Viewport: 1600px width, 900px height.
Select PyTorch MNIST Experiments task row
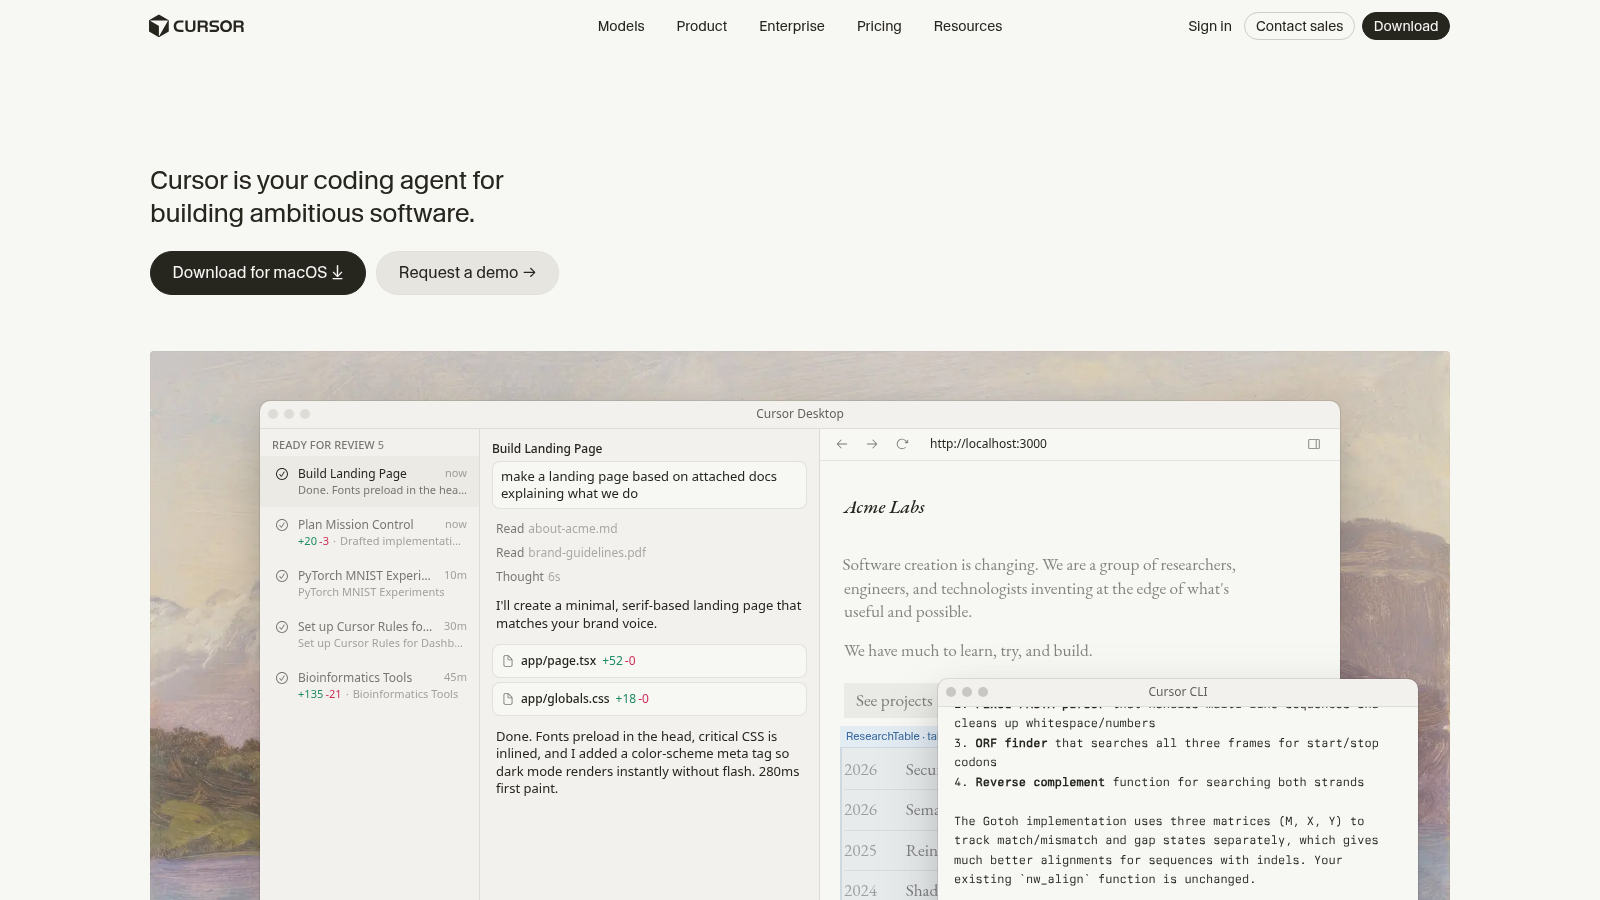(x=370, y=584)
